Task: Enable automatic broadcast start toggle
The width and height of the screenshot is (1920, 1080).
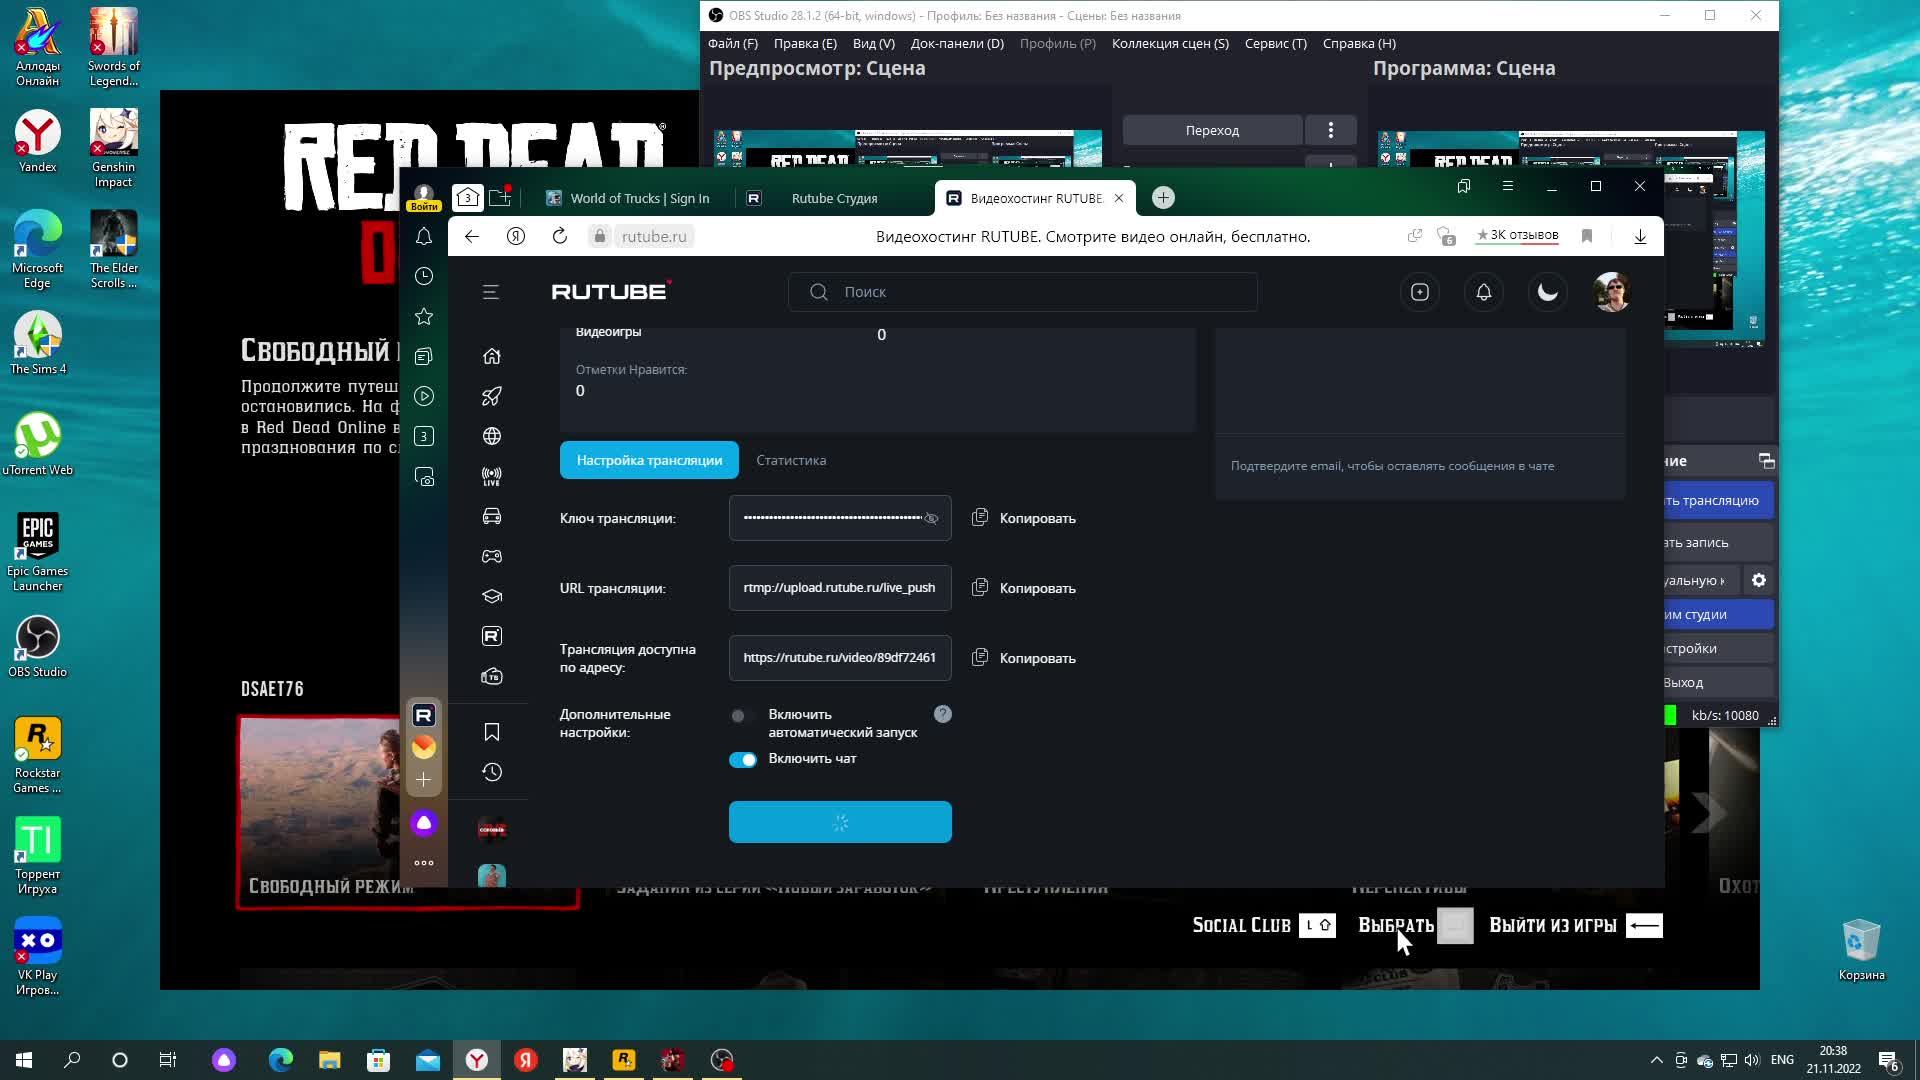Action: 742,716
